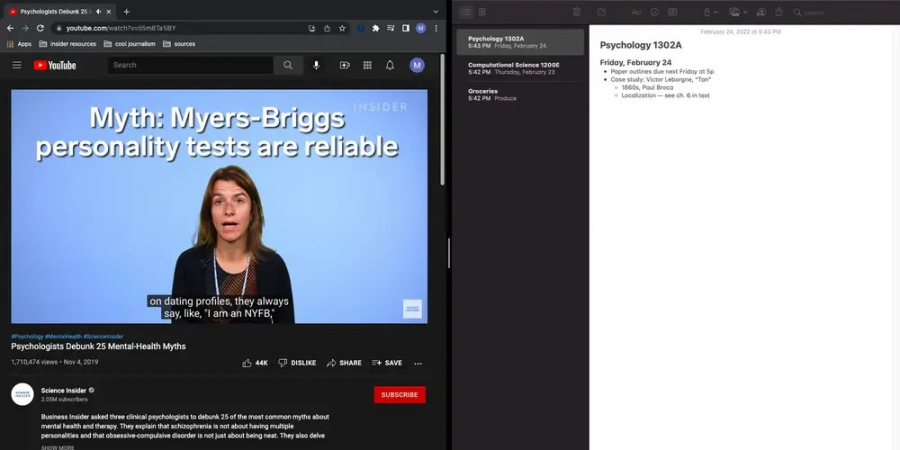Add people to the note
This screenshot has width=900, height=450.
click(761, 12)
